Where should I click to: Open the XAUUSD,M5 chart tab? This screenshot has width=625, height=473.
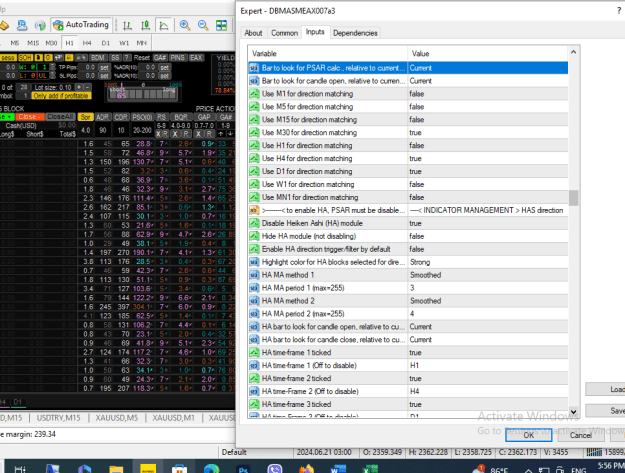tap(116, 418)
